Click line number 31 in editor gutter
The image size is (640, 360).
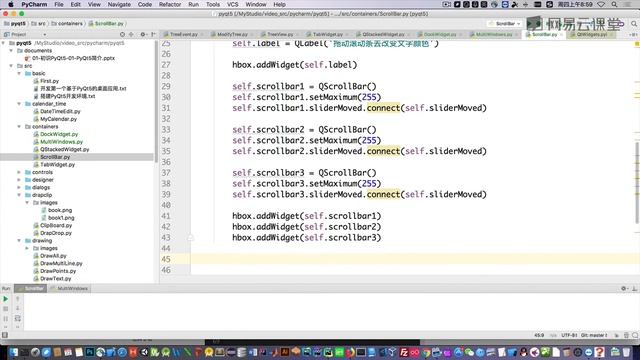(166, 108)
